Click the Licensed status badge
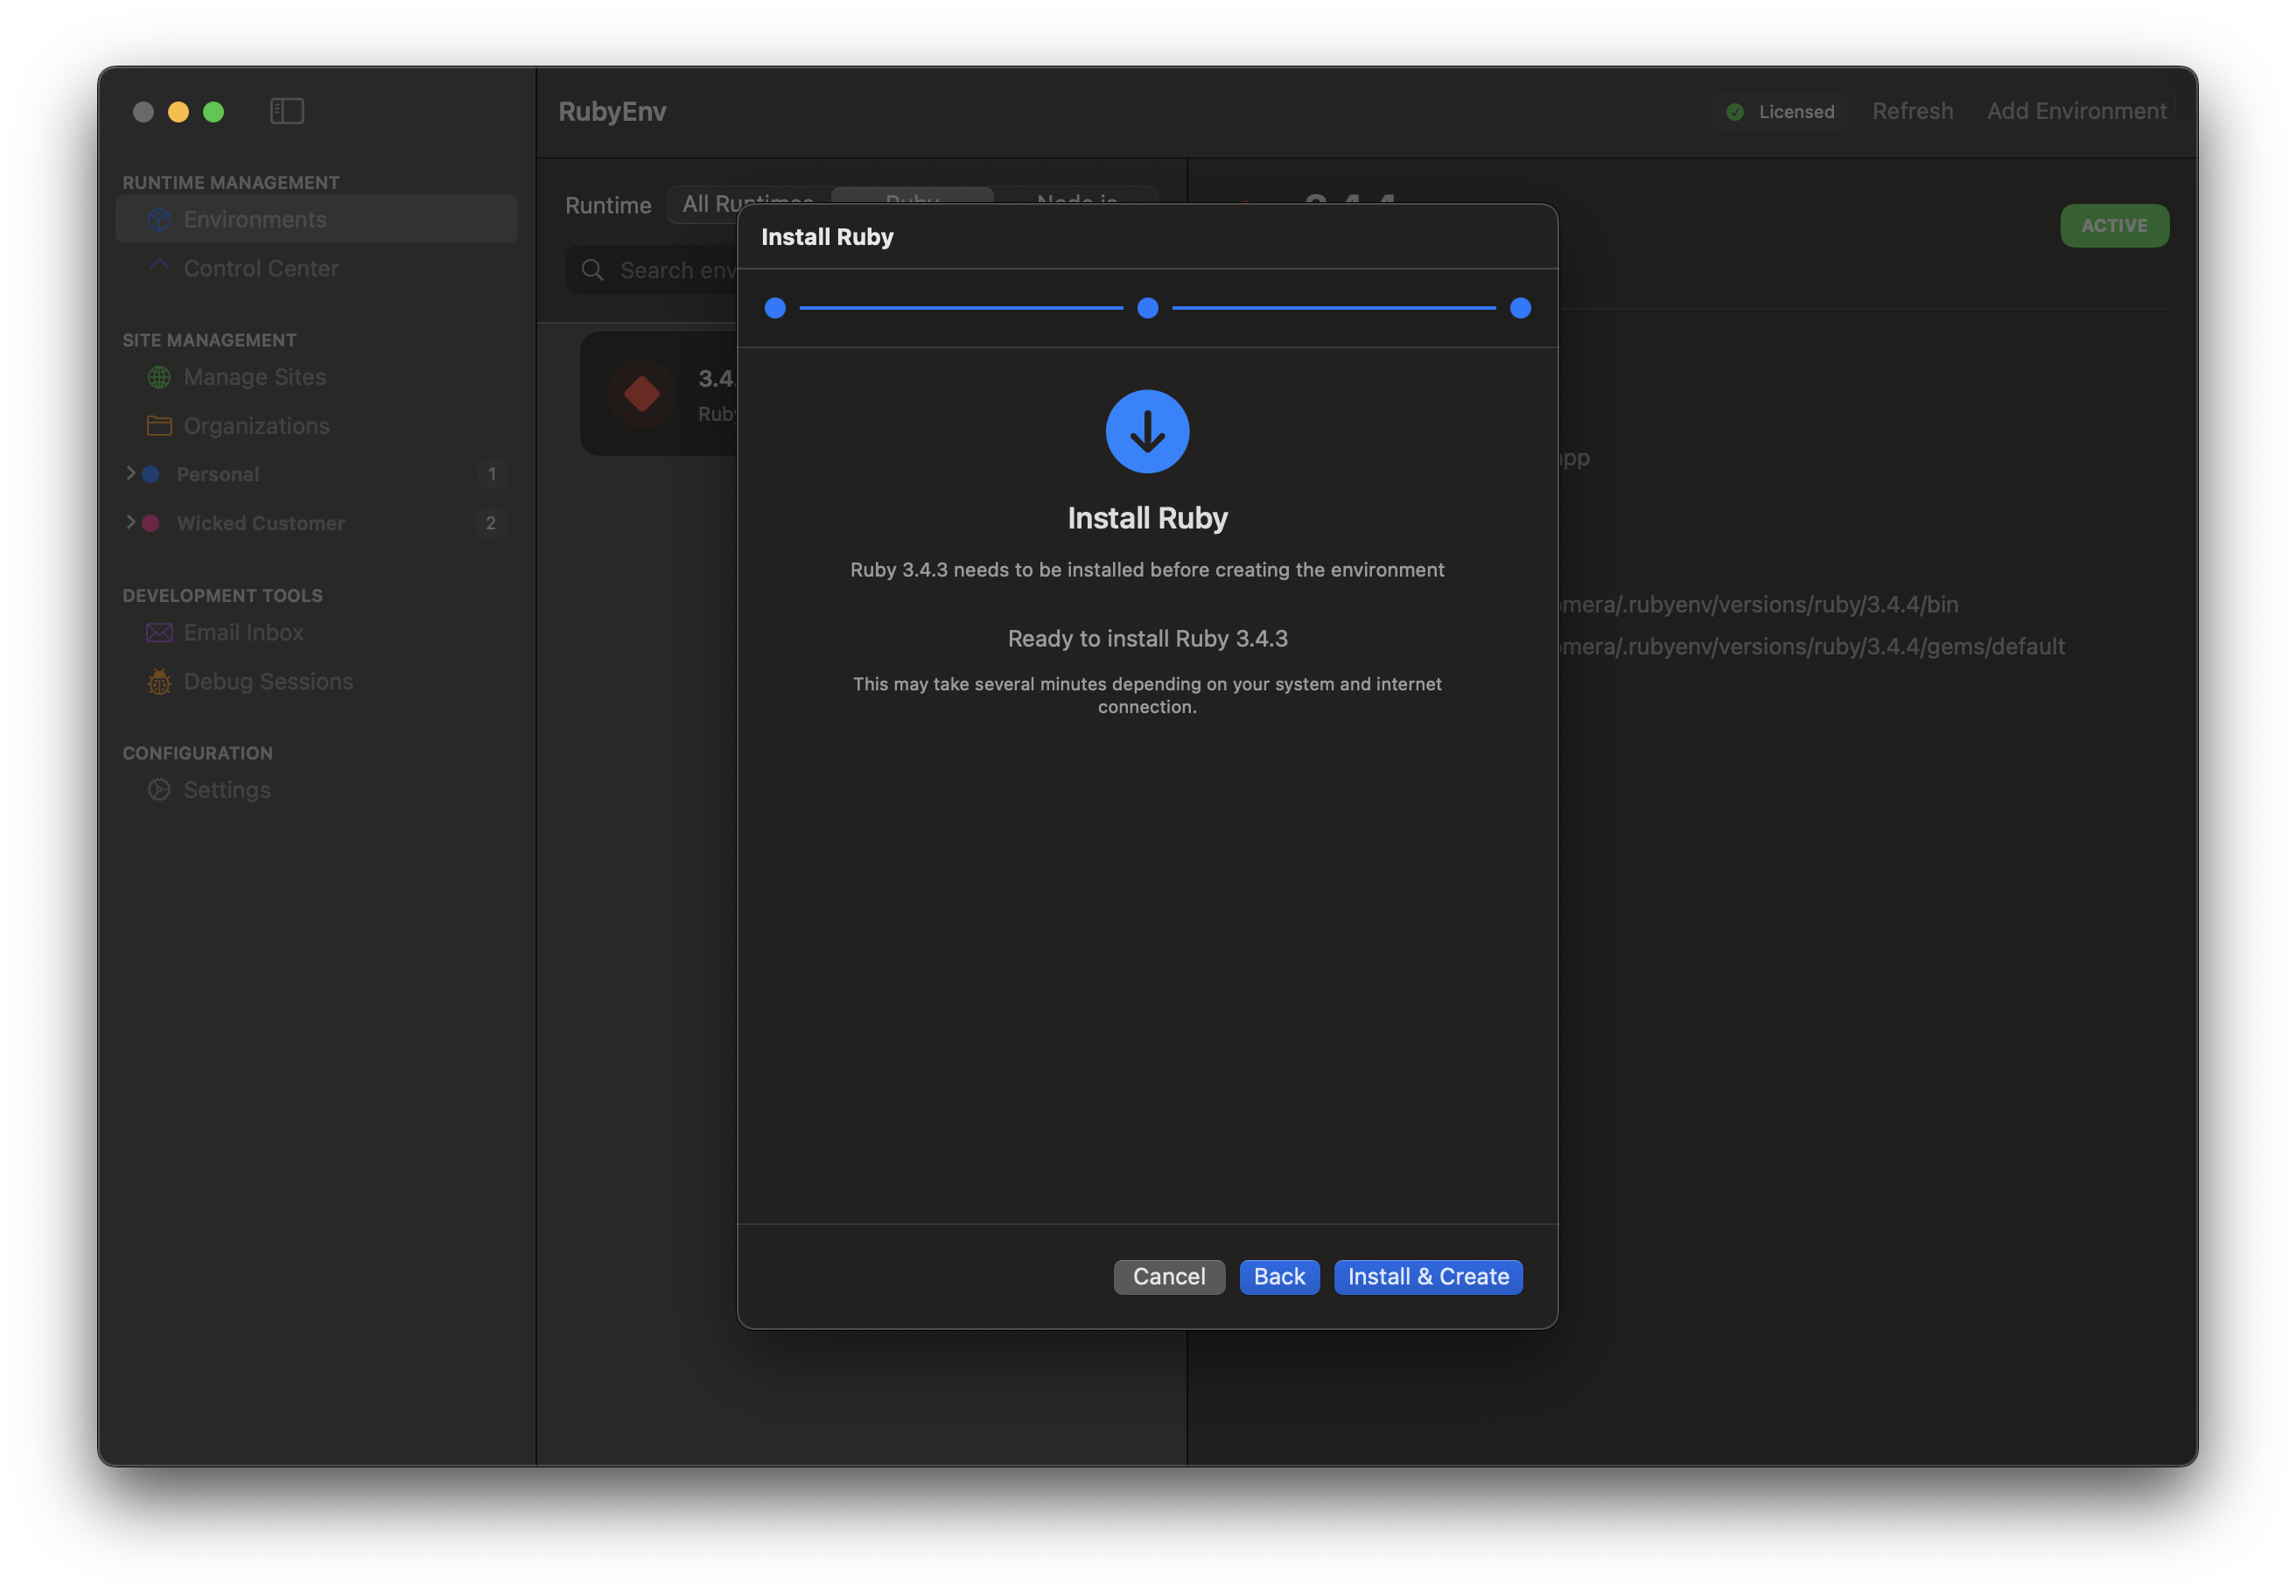Viewport: 2296px width, 1596px height. pyautogui.click(x=1780, y=111)
